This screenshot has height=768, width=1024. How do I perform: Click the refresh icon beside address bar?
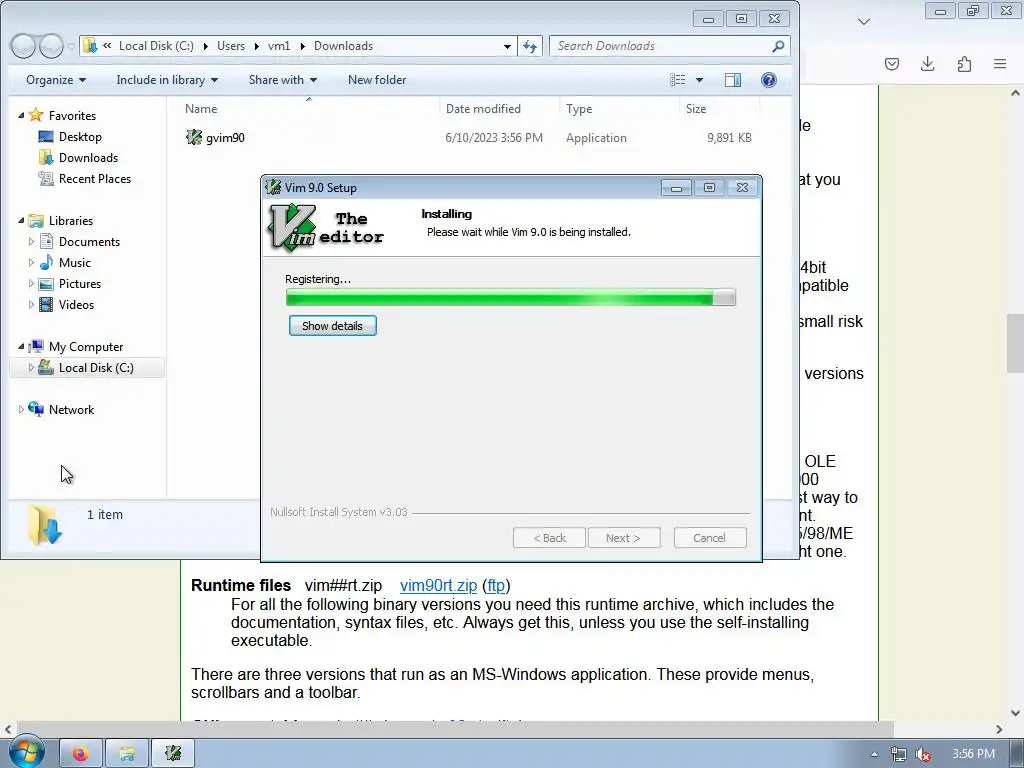pos(530,46)
